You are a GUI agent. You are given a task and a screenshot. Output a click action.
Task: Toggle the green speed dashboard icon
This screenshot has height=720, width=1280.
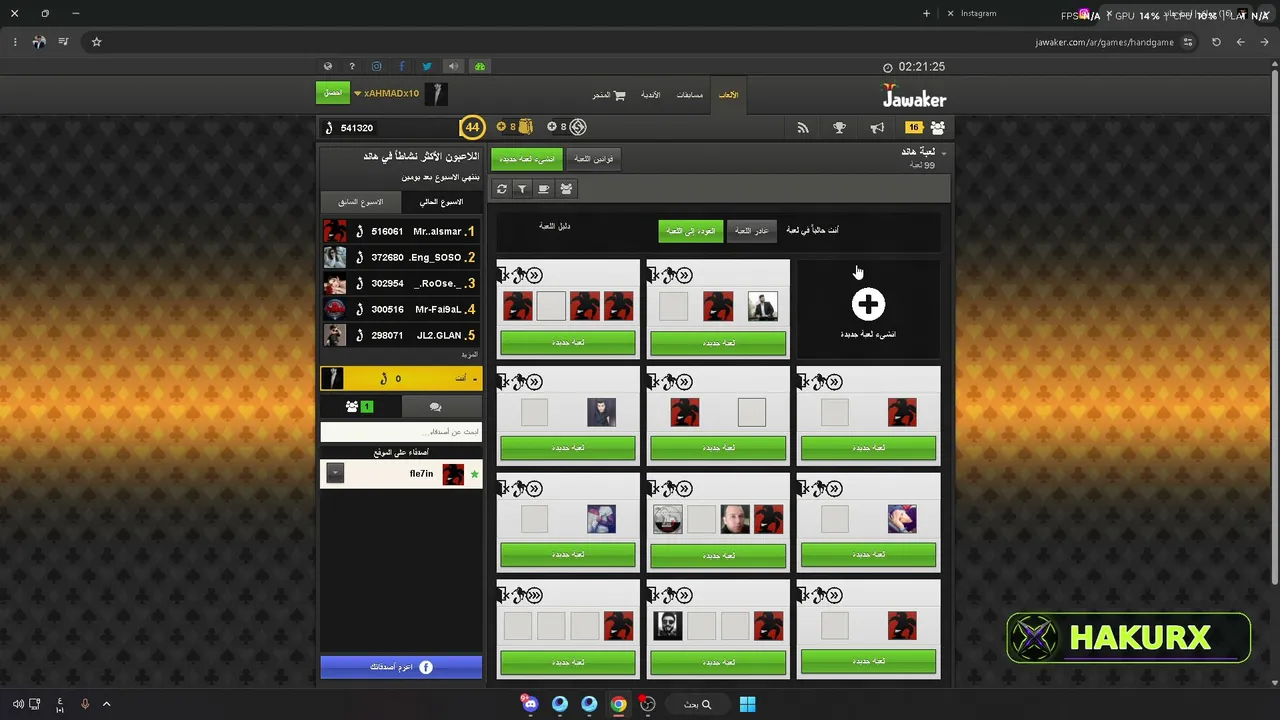click(480, 67)
